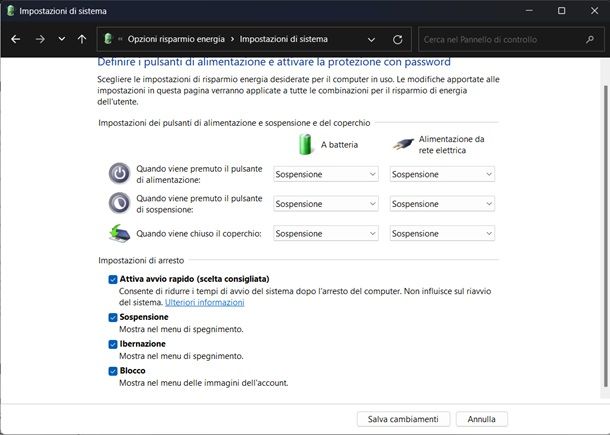The height and width of the screenshot is (435, 610).
Task: Click the power plug icon for 'Alimentazione da rete elettrica'
Action: tap(403, 144)
